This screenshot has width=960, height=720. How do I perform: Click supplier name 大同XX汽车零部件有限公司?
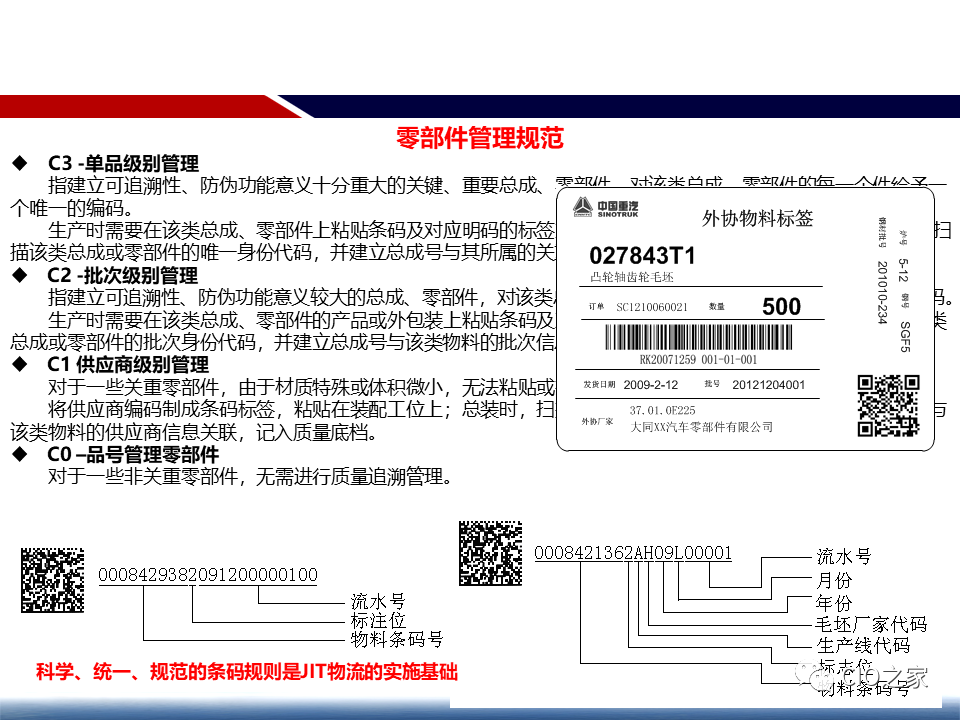click(700, 426)
